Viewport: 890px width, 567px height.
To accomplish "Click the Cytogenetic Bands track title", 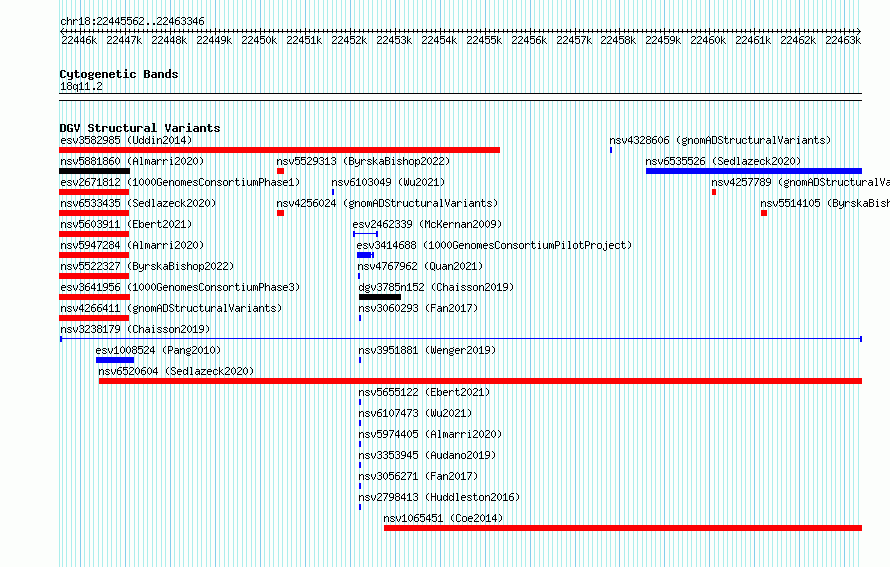I will pyautogui.click(x=119, y=74).
